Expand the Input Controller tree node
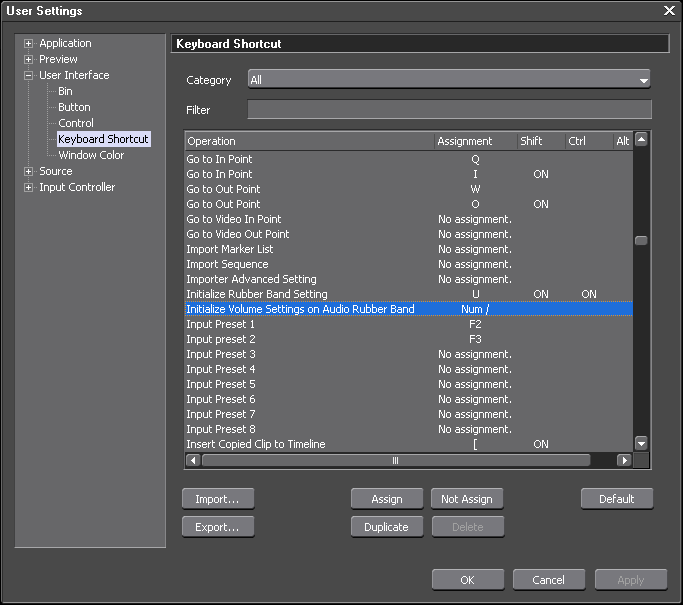The width and height of the screenshot is (683, 605). 29,188
